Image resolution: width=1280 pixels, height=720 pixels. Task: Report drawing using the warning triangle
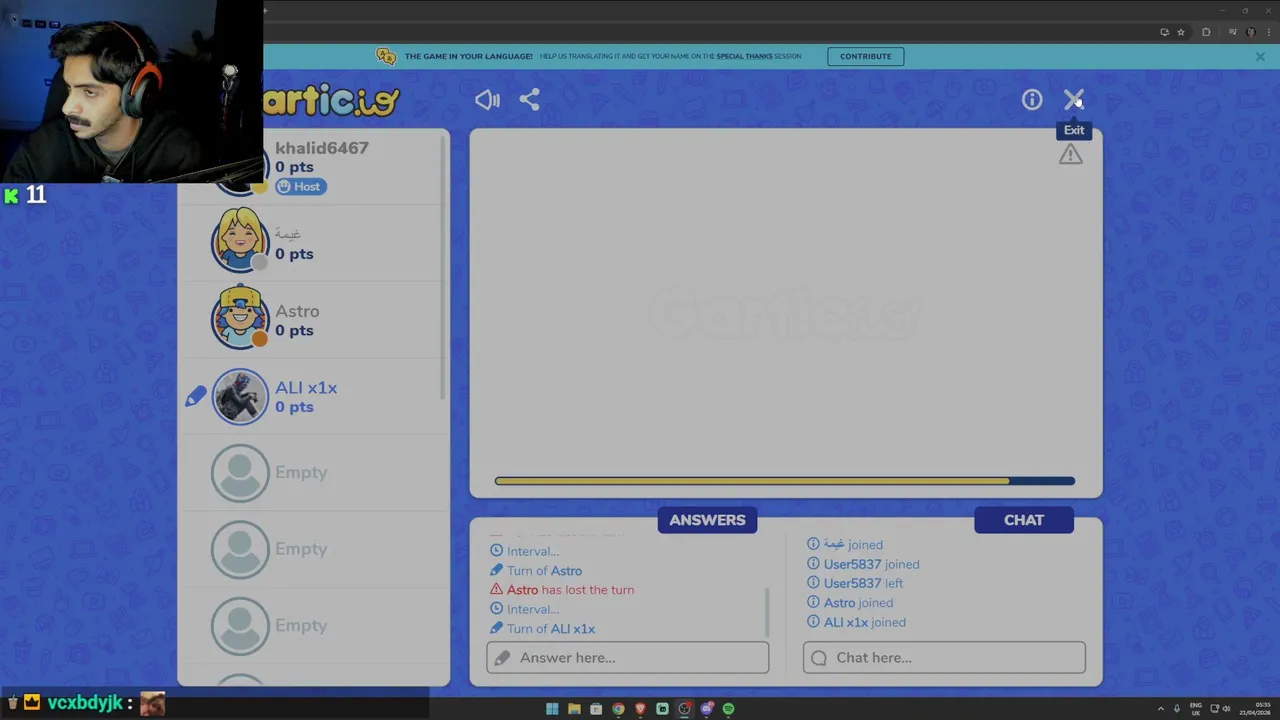click(1071, 154)
